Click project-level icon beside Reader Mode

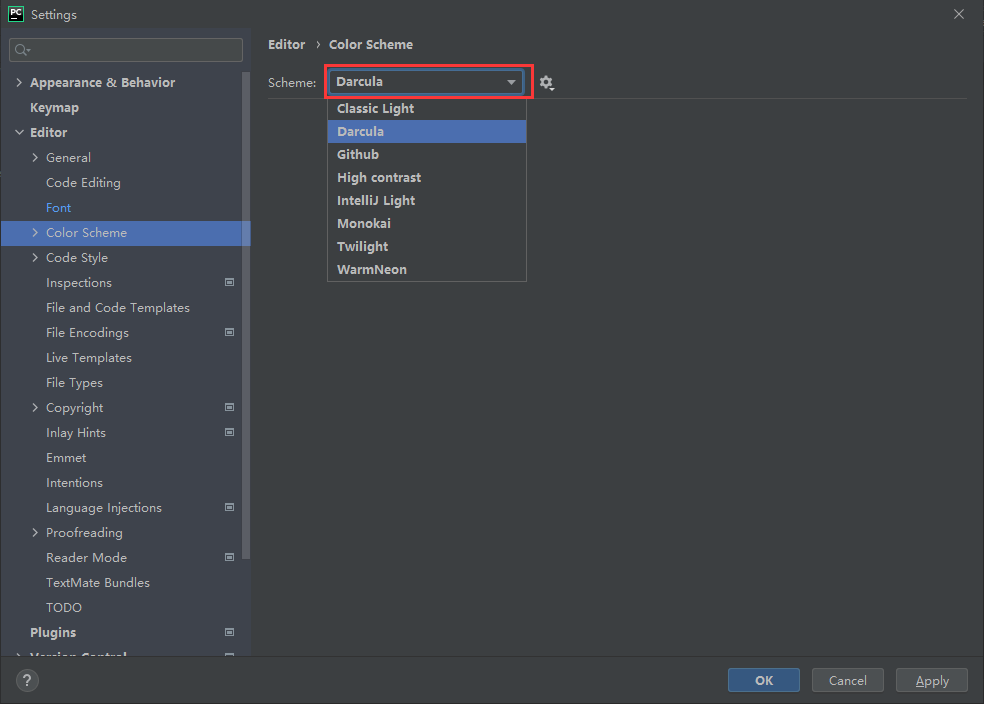pos(229,558)
